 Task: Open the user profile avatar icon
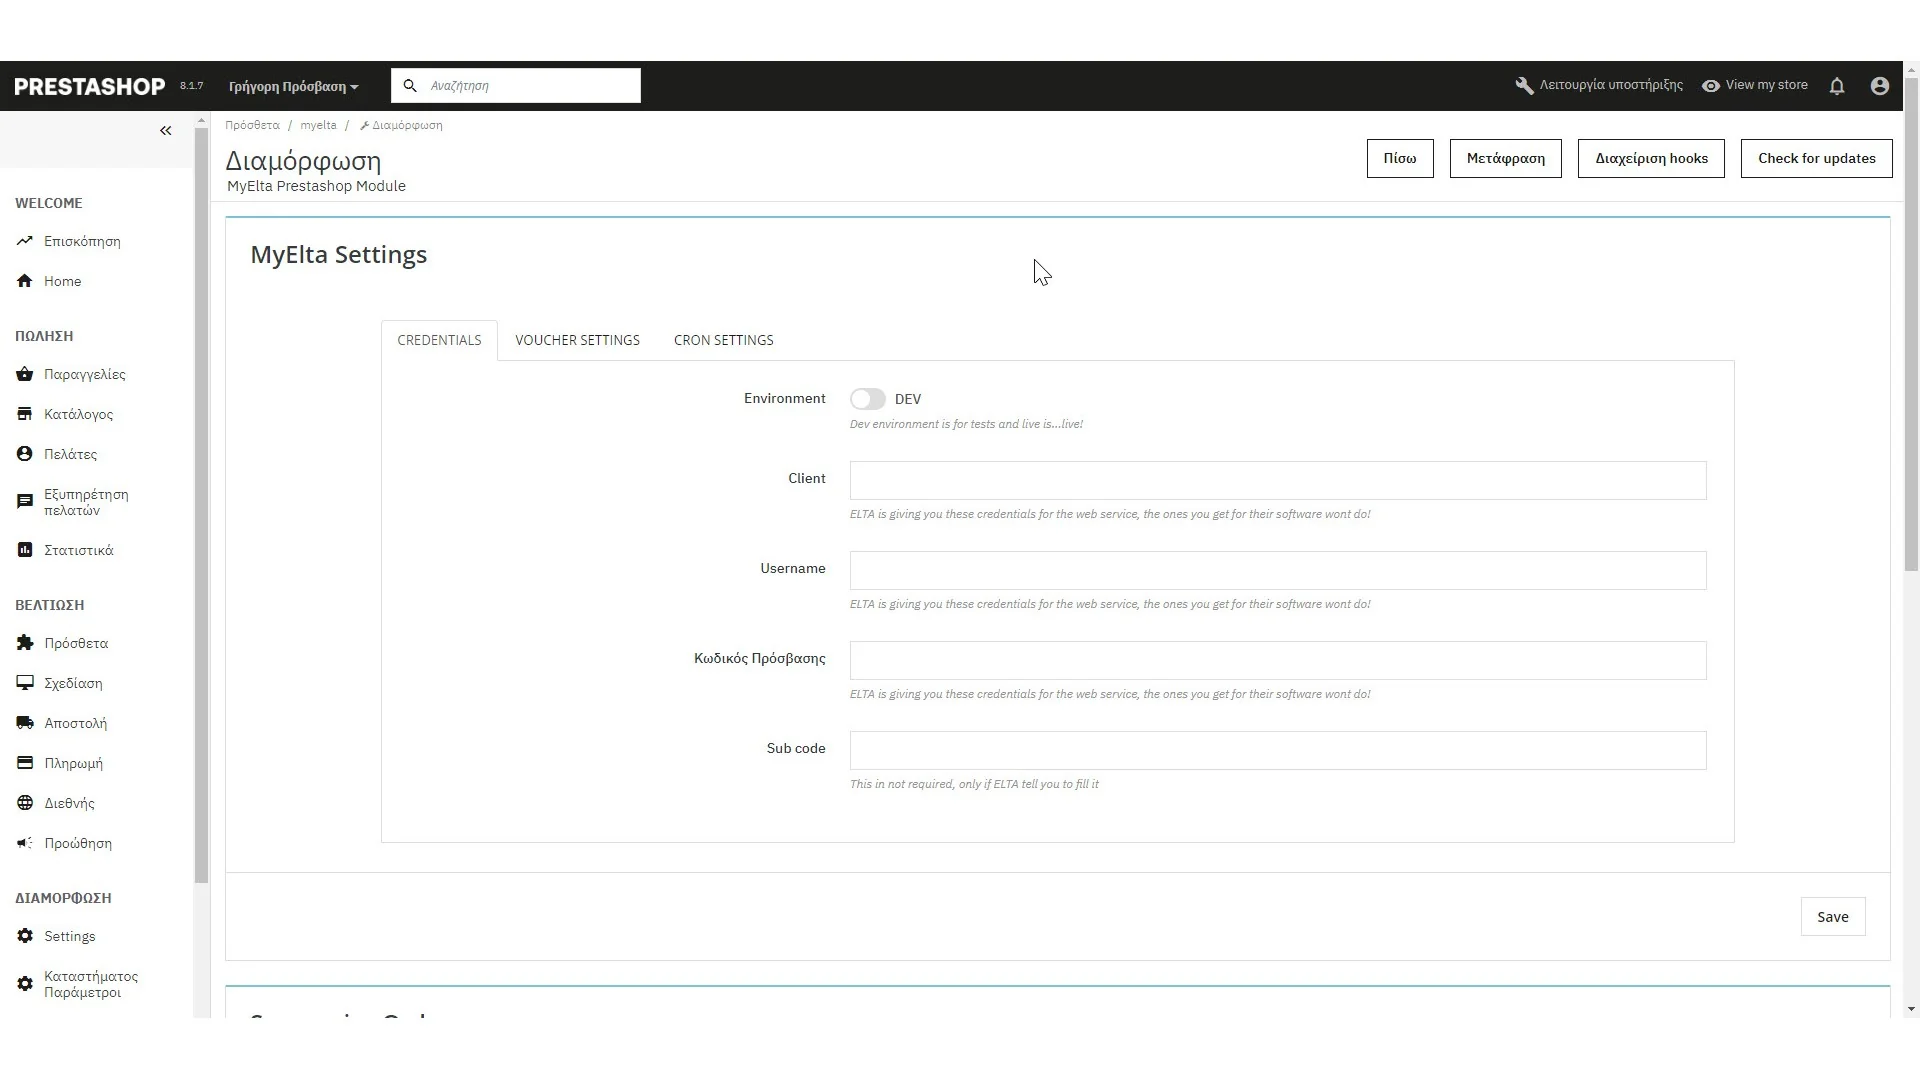tap(1879, 87)
